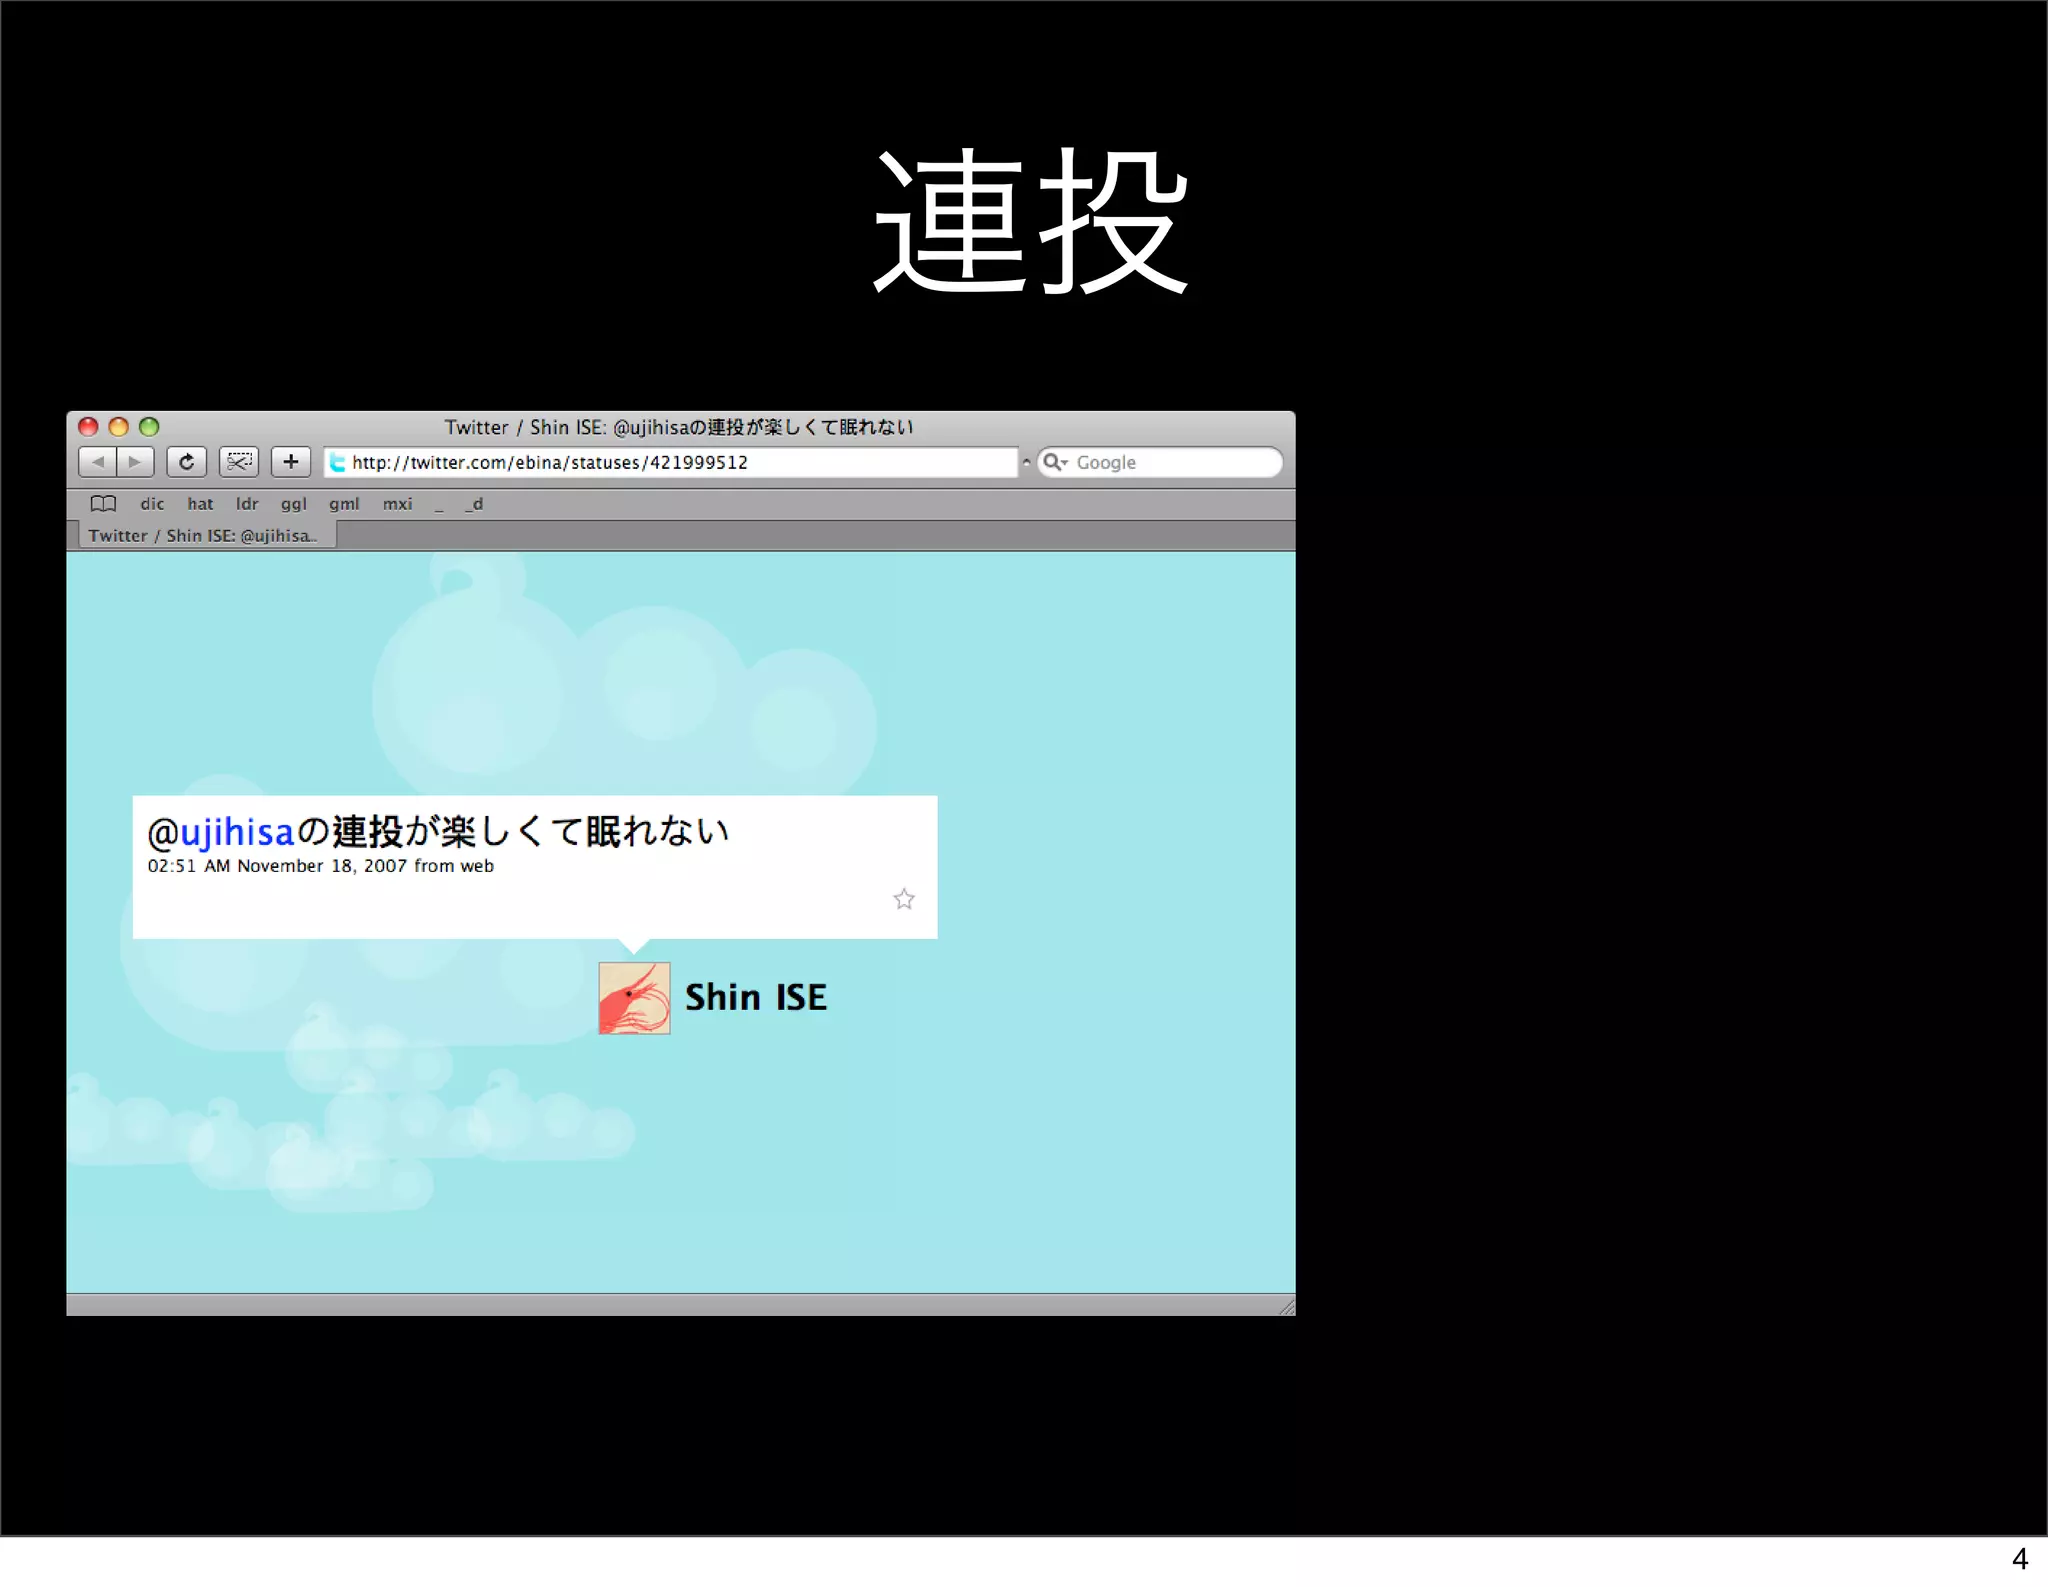
Task: Click the browser forward arrow button
Action: 135,462
